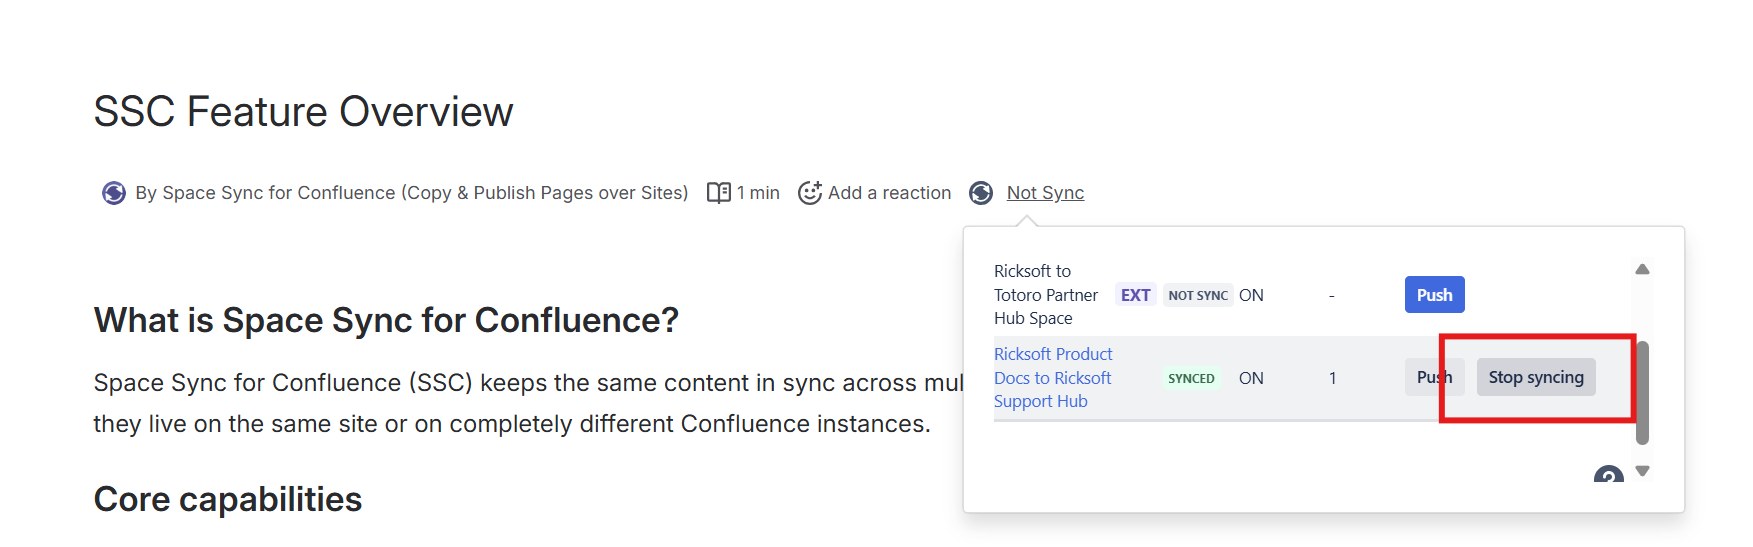Click the count 1 in the synced row
This screenshot has width=1753, height=547.
(x=1332, y=378)
